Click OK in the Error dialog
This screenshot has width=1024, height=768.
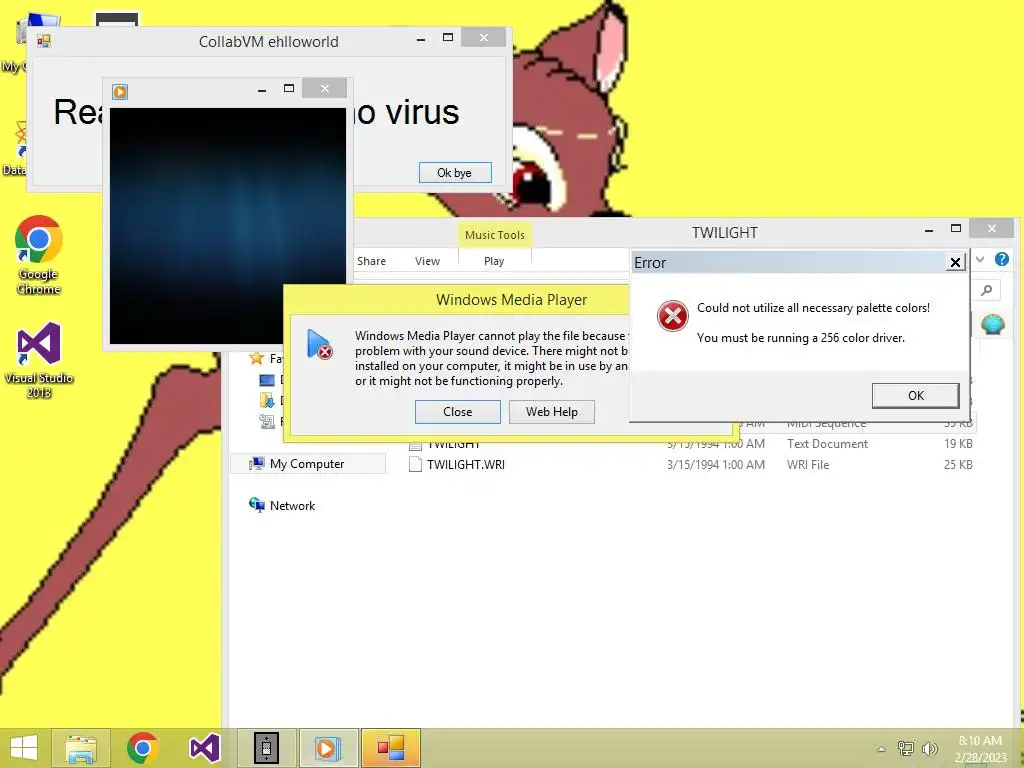point(916,396)
